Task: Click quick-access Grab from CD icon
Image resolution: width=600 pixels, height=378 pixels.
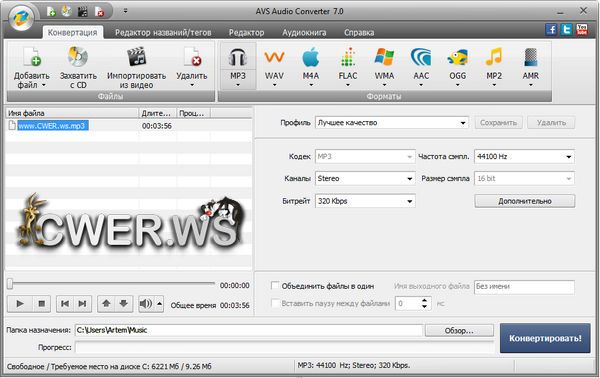Action: 67,11
